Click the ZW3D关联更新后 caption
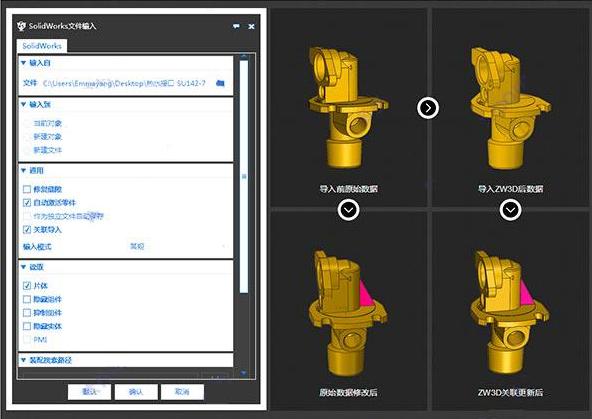 coord(510,393)
